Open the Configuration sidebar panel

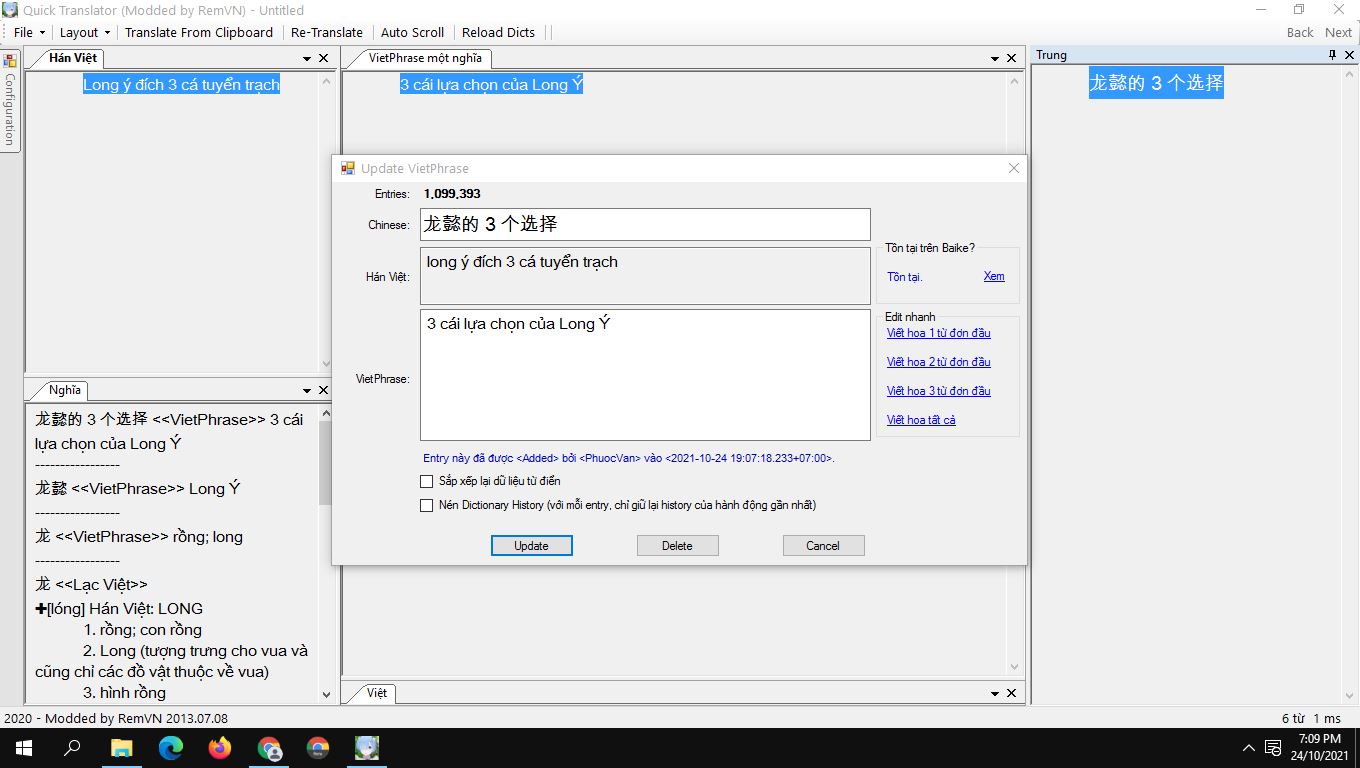pyautogui.click(x=10, y=100)
